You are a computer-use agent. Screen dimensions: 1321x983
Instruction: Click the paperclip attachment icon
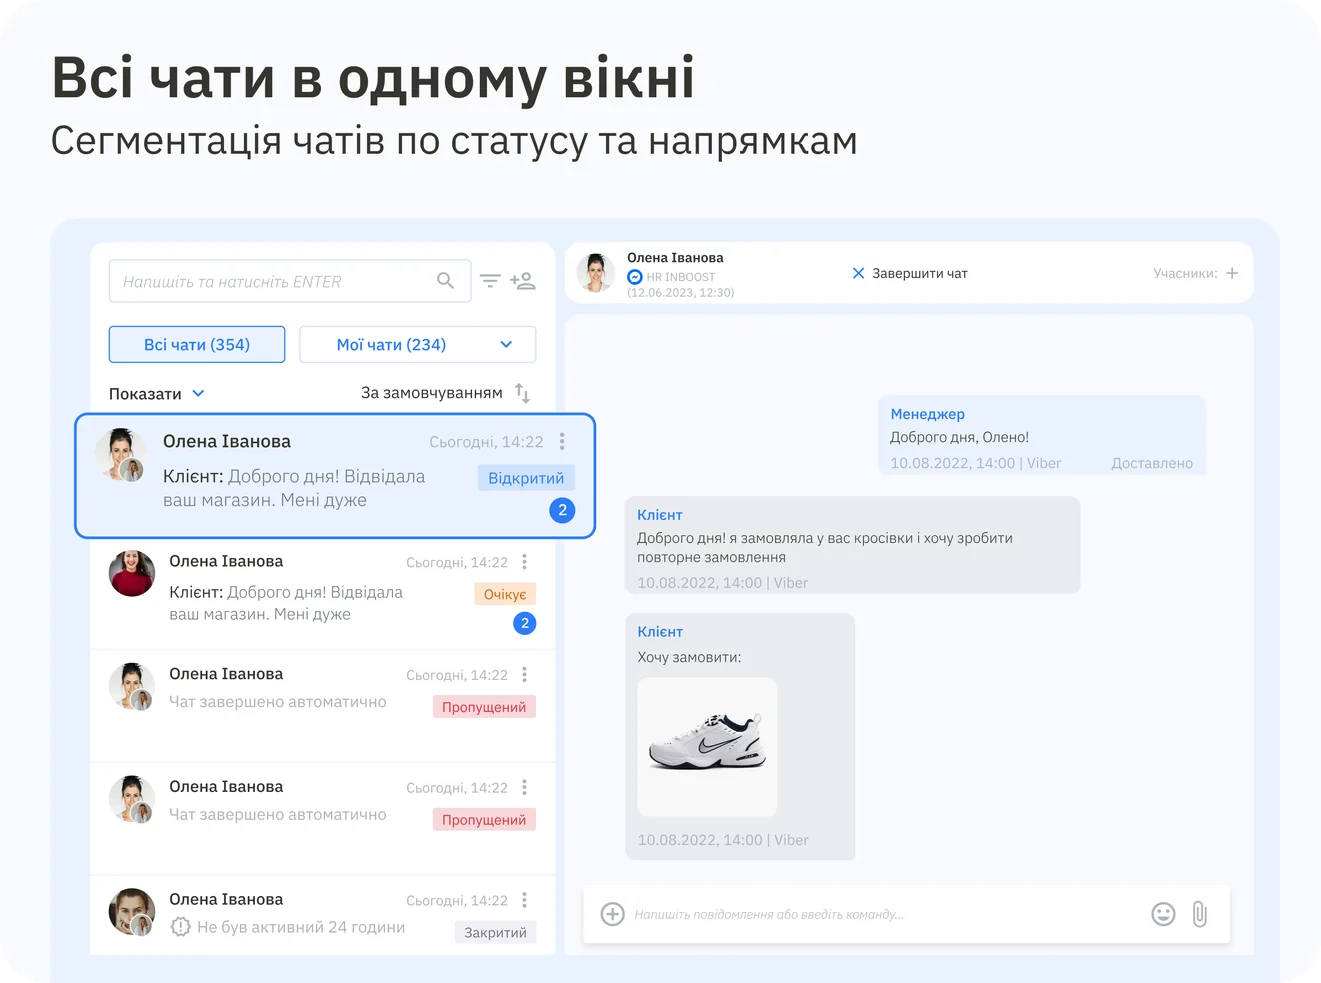click(1200, 914)
